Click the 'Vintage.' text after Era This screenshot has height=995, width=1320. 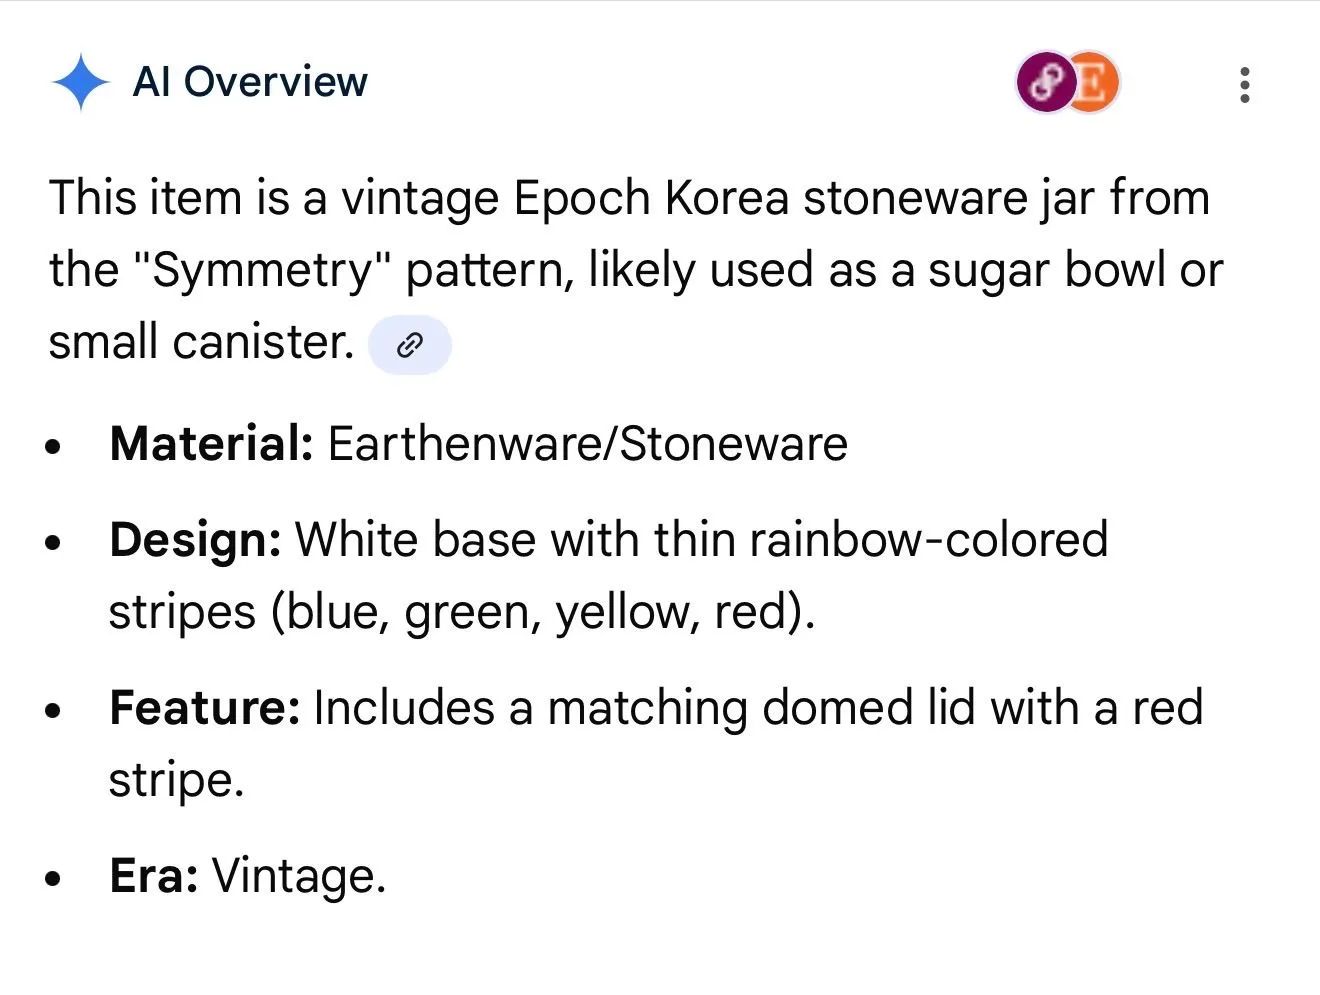coord(299,876)
